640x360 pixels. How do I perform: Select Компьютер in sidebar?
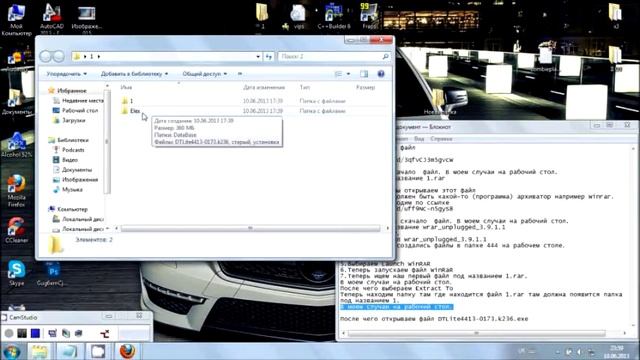(x=72, y=209)
